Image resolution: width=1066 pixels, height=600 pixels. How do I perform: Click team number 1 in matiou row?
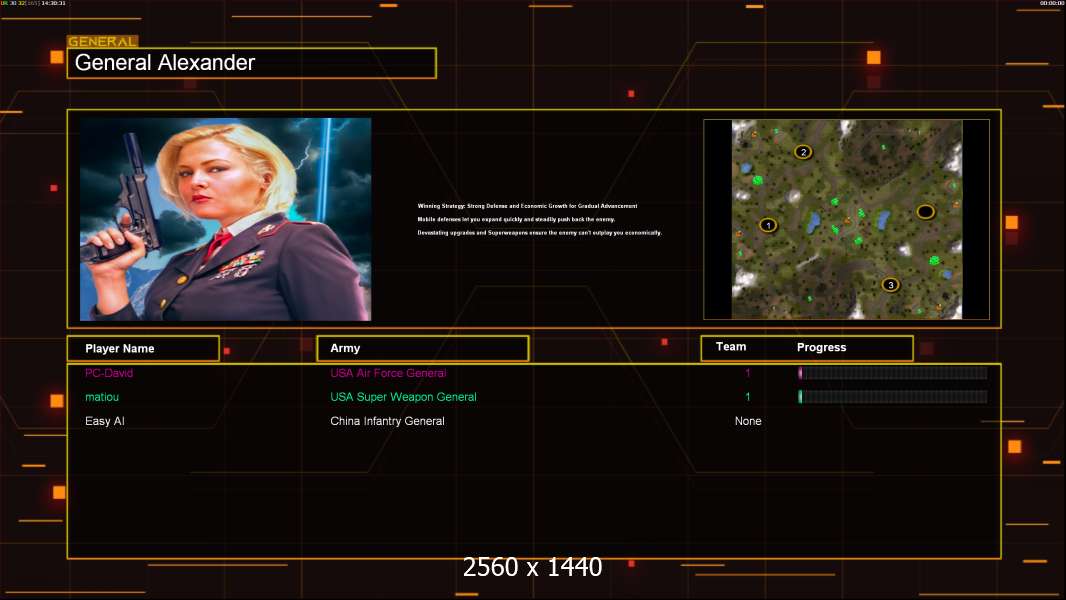click(x=748, y=397)
